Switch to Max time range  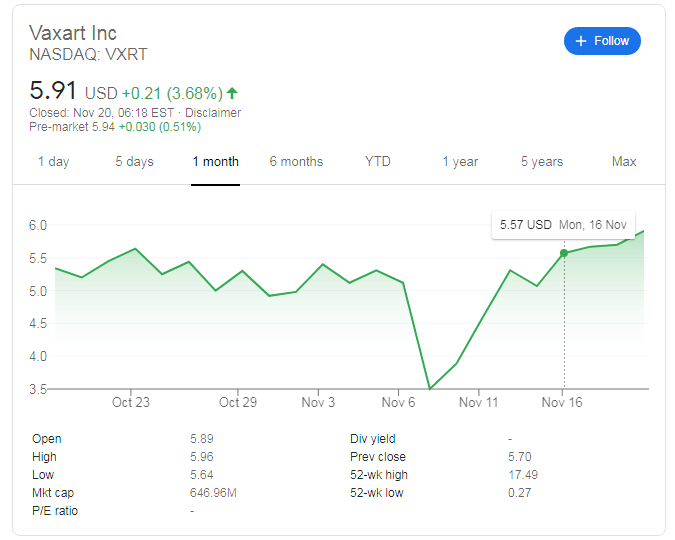point(624,162)
